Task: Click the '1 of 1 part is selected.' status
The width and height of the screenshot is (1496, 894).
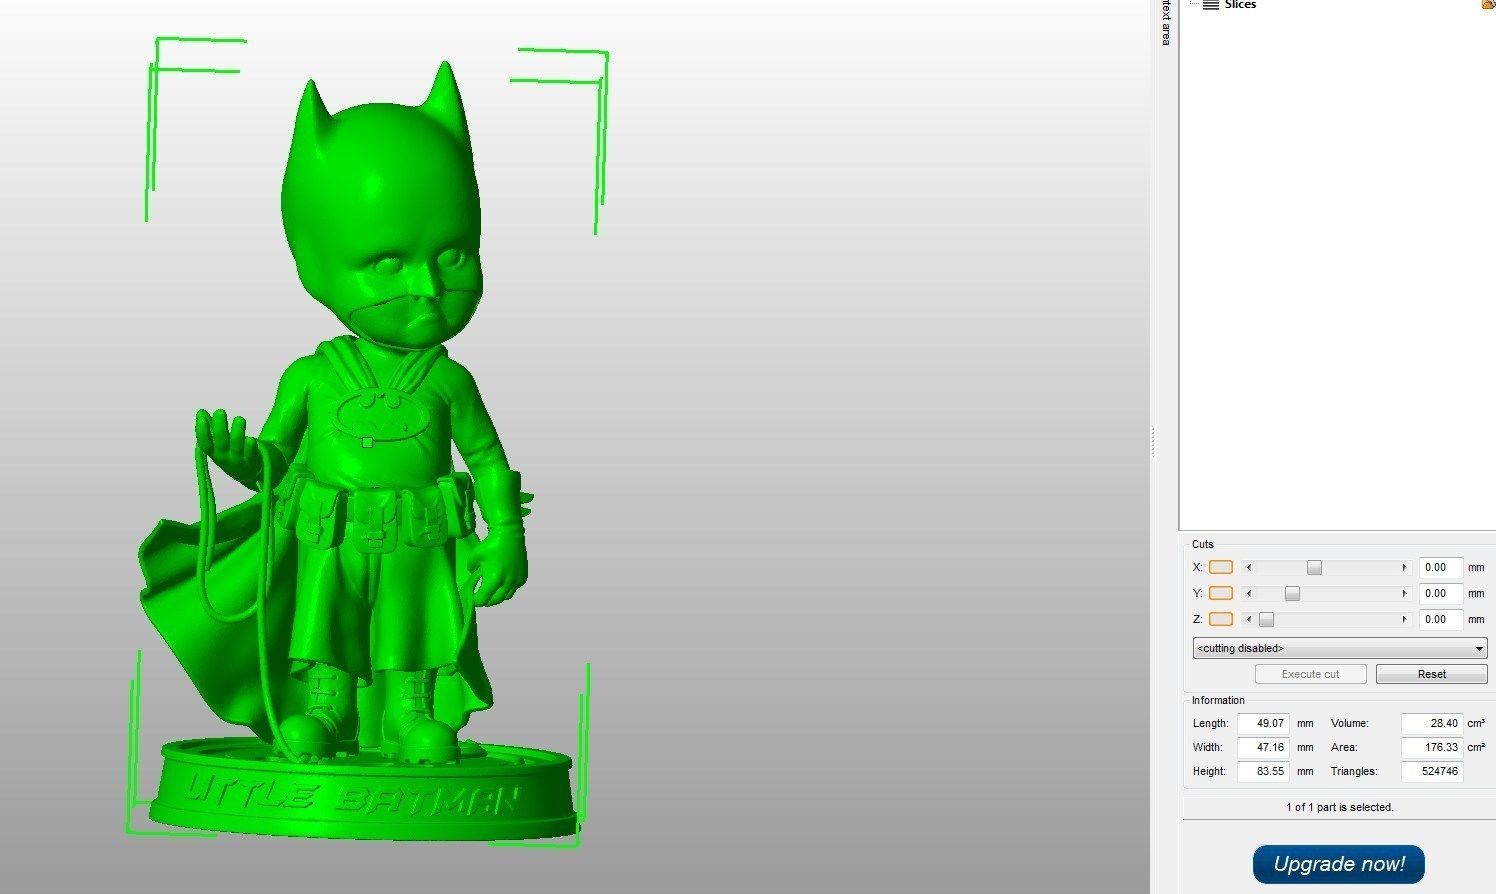Action: point(1339,807)
